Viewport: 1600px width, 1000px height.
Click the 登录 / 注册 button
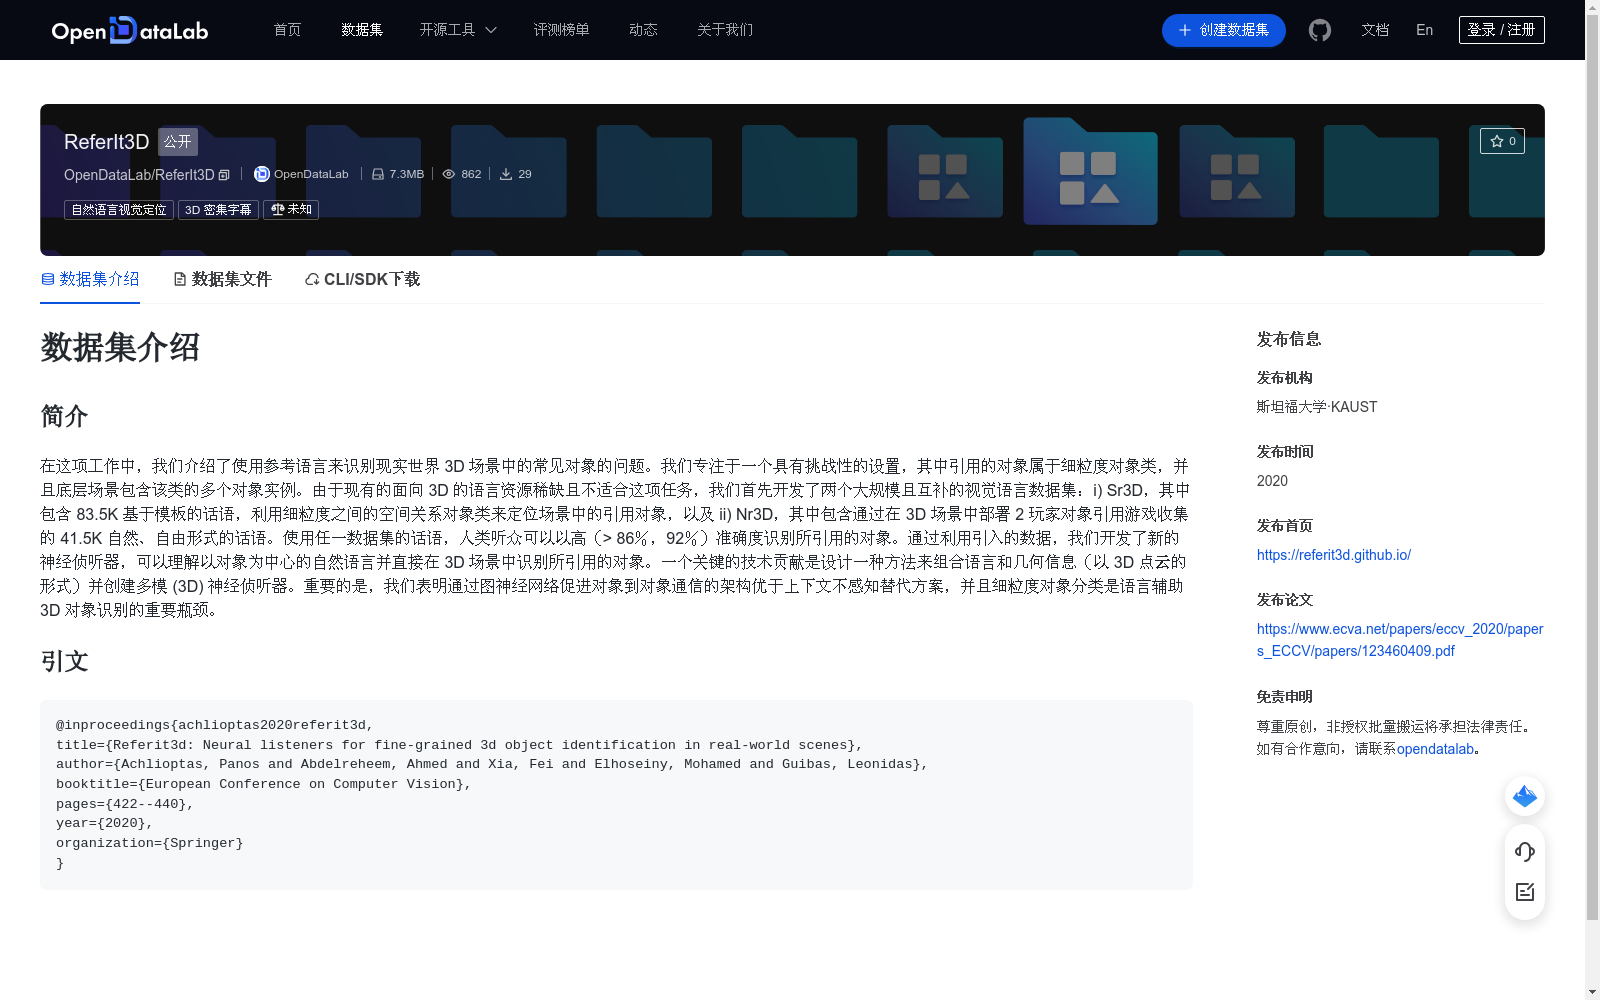click(x=1501, y=30)
